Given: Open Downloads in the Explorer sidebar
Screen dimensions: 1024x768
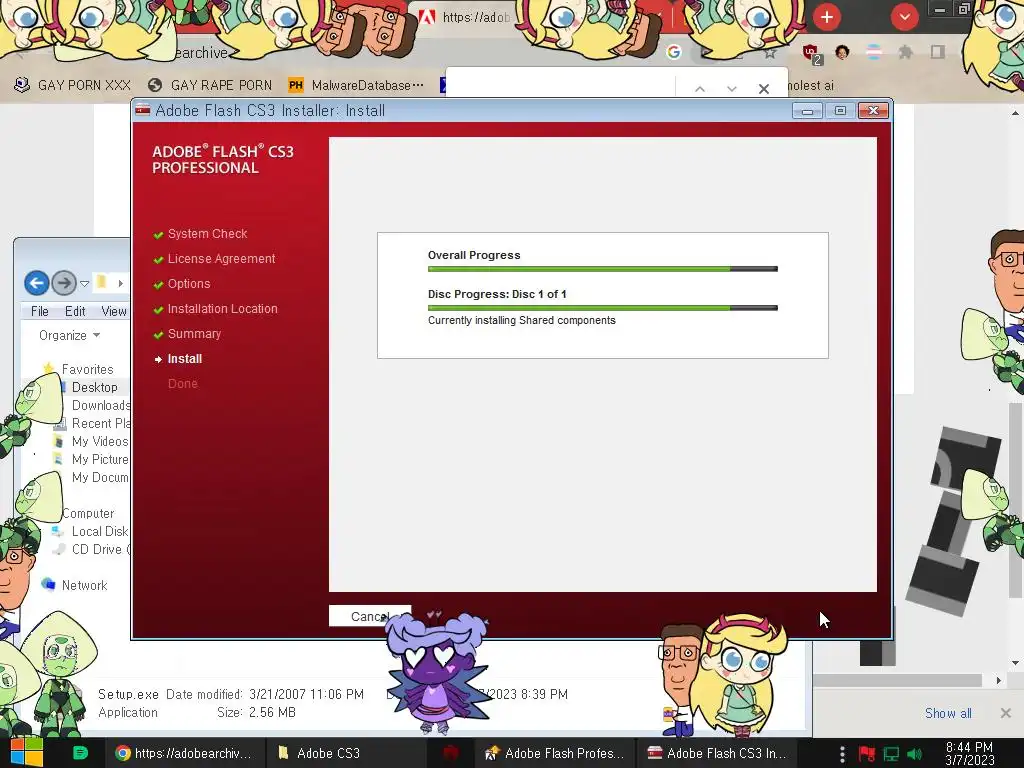Looking at the screenshot, I should click(x=101, y=405).
